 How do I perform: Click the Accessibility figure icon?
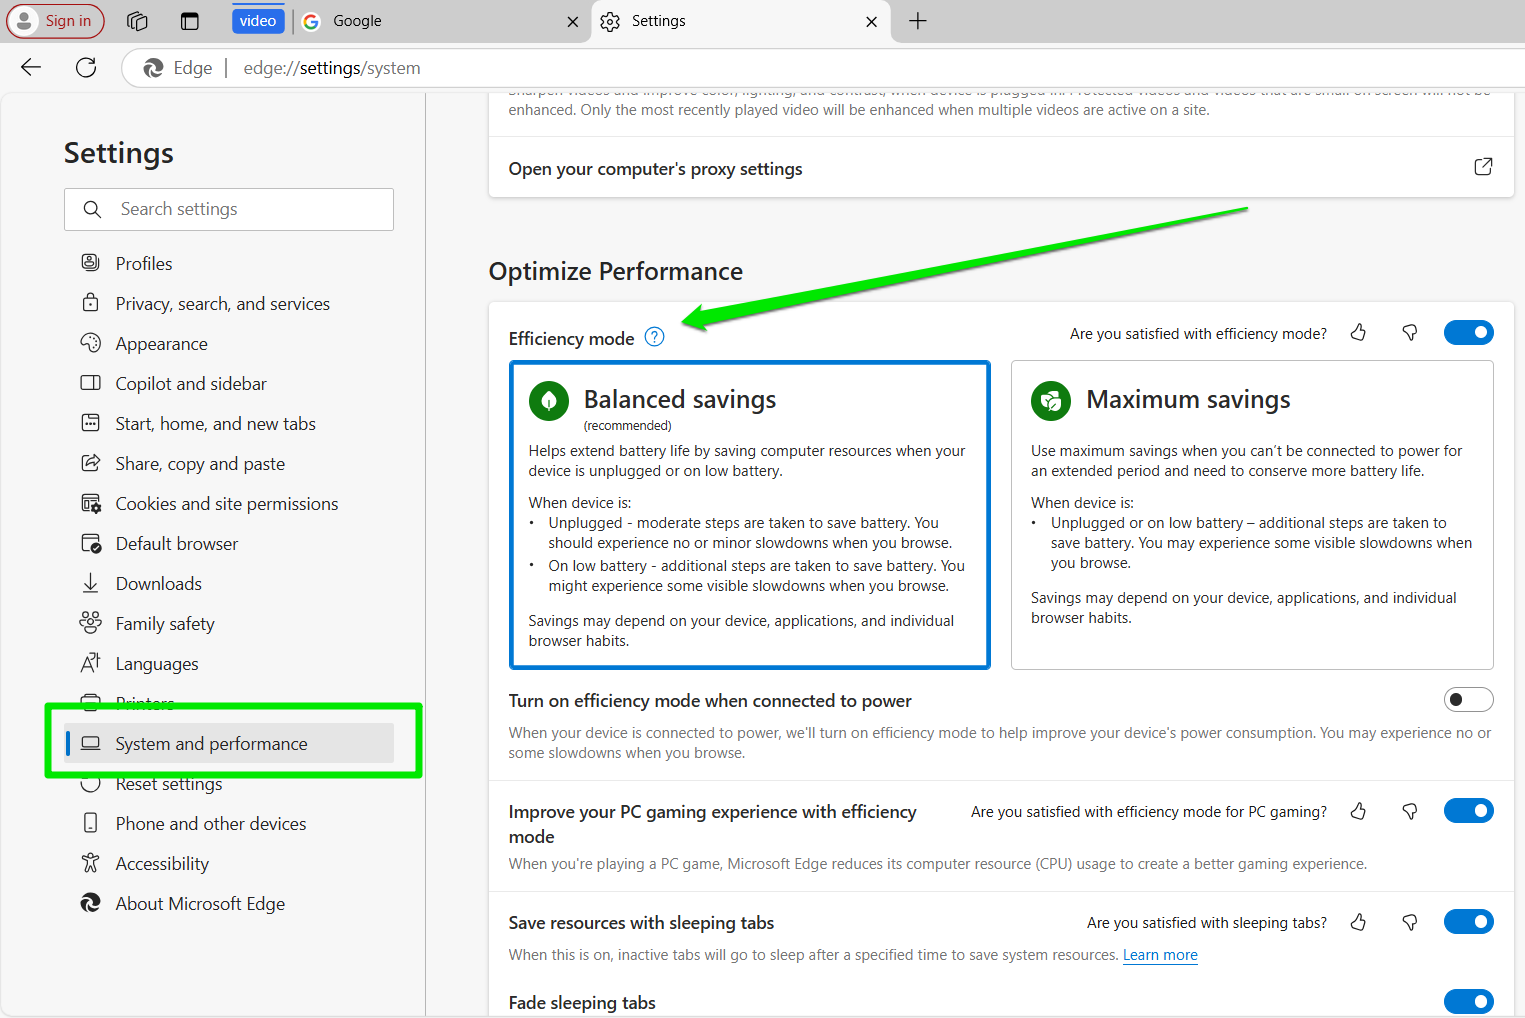(x=90, y=862)
